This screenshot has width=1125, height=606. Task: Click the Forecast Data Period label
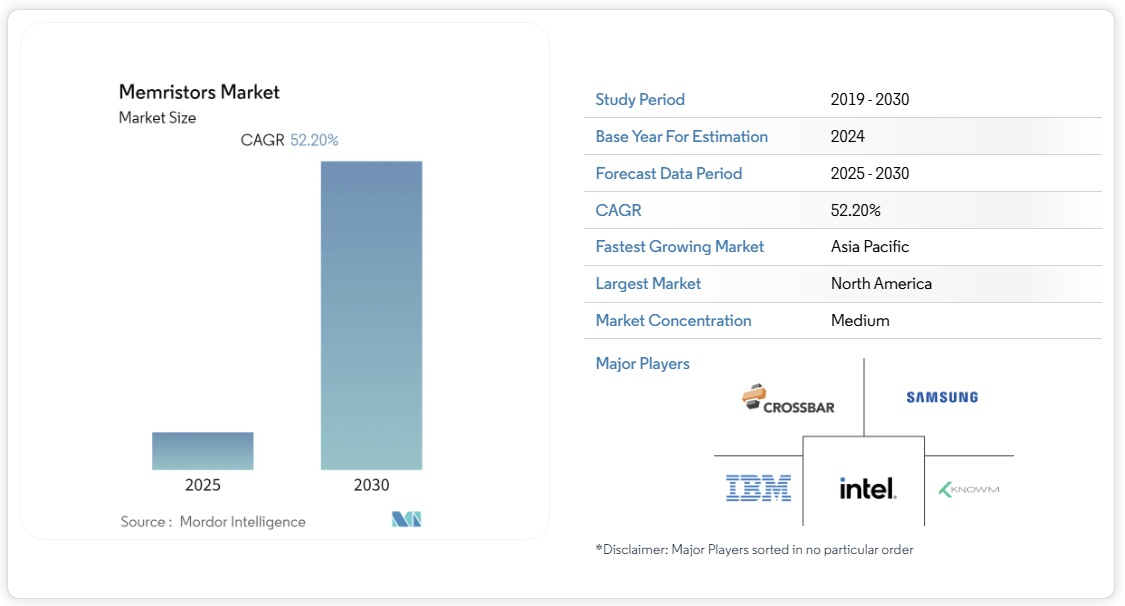coord(668,173)
